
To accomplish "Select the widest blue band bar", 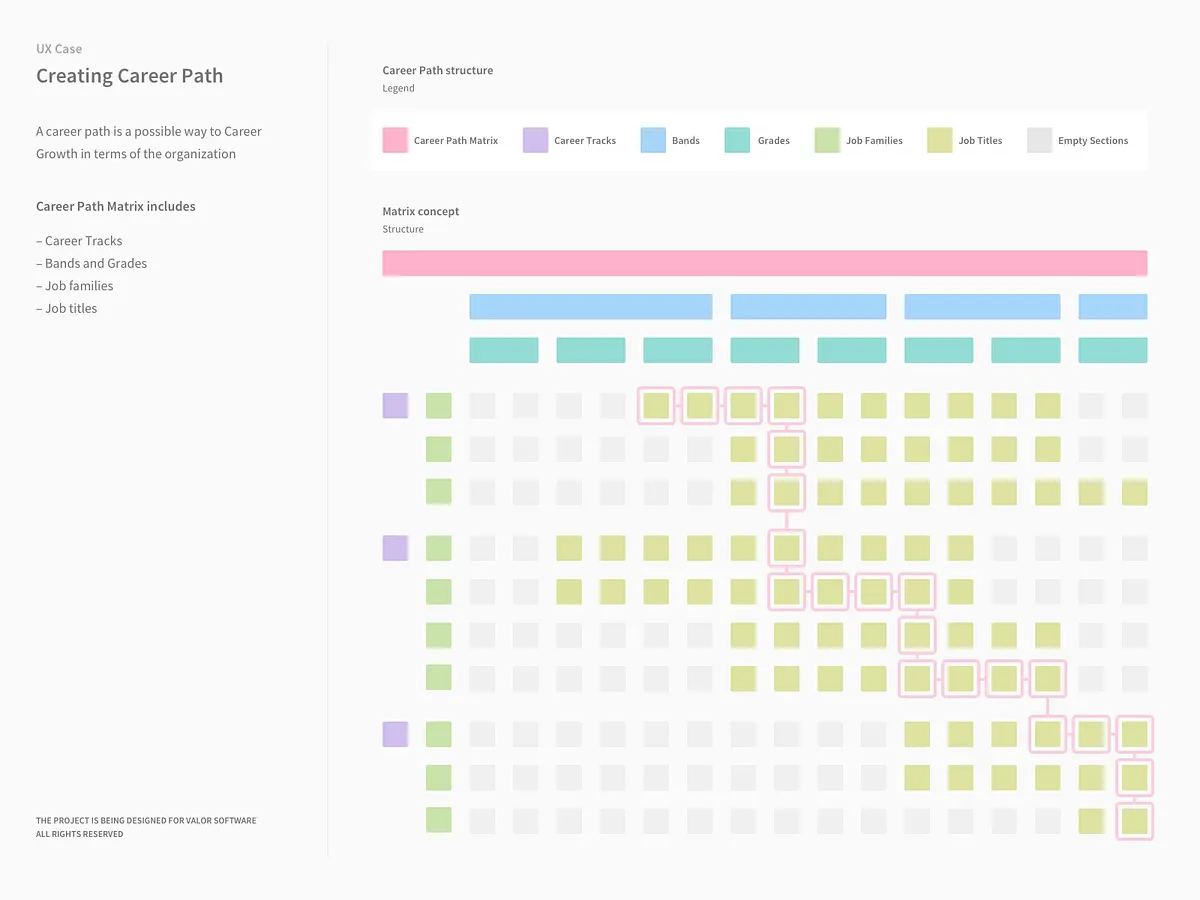I will click(591, 306).
